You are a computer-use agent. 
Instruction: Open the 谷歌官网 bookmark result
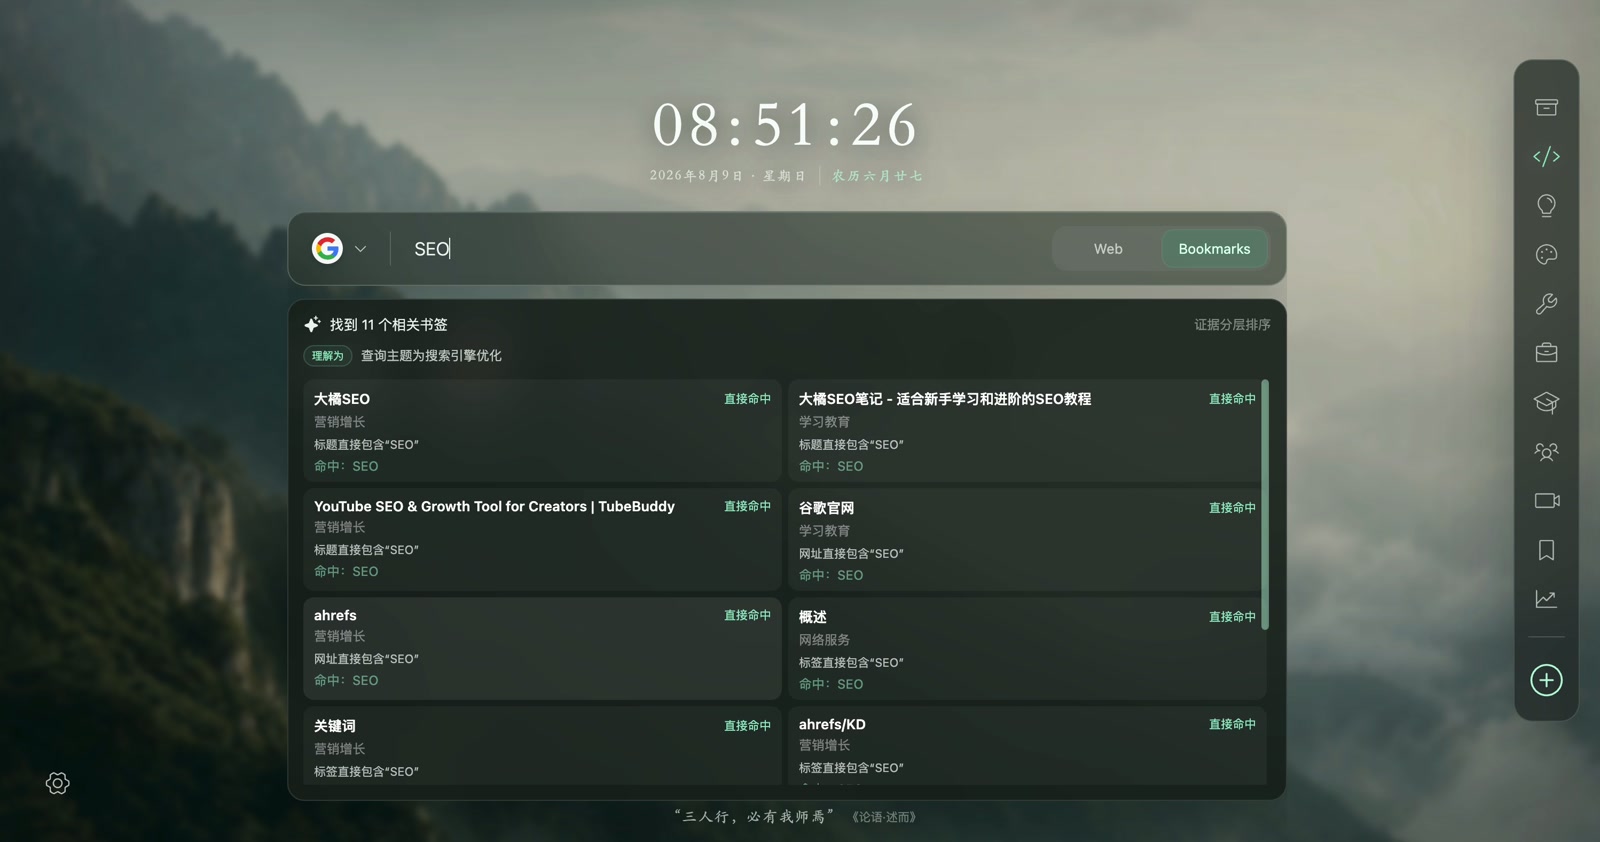pyautogui.click(x=1026, y=540)
